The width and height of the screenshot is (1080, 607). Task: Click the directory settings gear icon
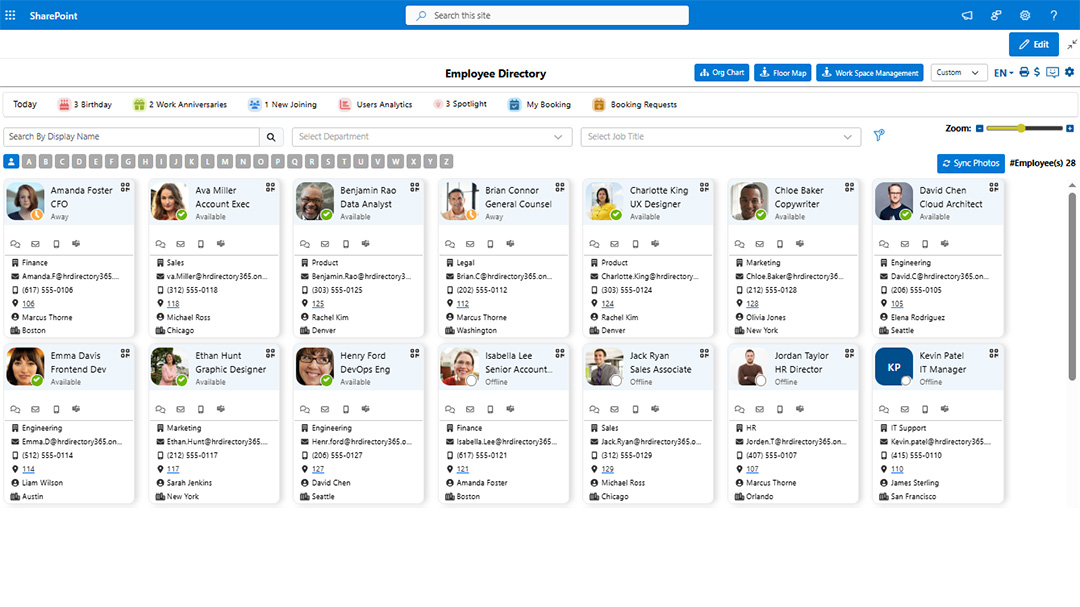(1069, 72)
